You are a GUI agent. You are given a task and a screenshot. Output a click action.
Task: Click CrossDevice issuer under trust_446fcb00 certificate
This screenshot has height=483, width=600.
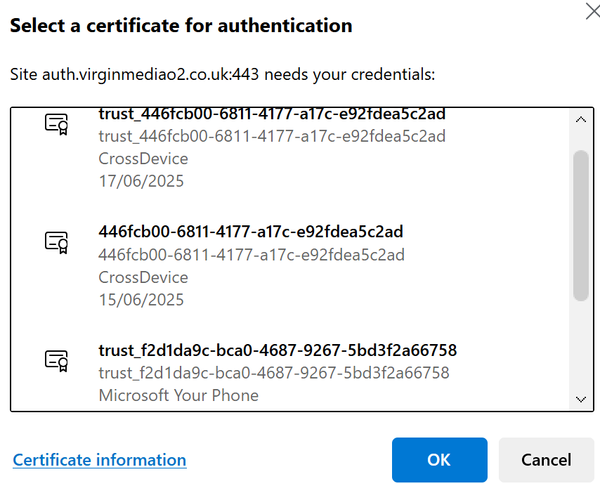click(143, 159)
